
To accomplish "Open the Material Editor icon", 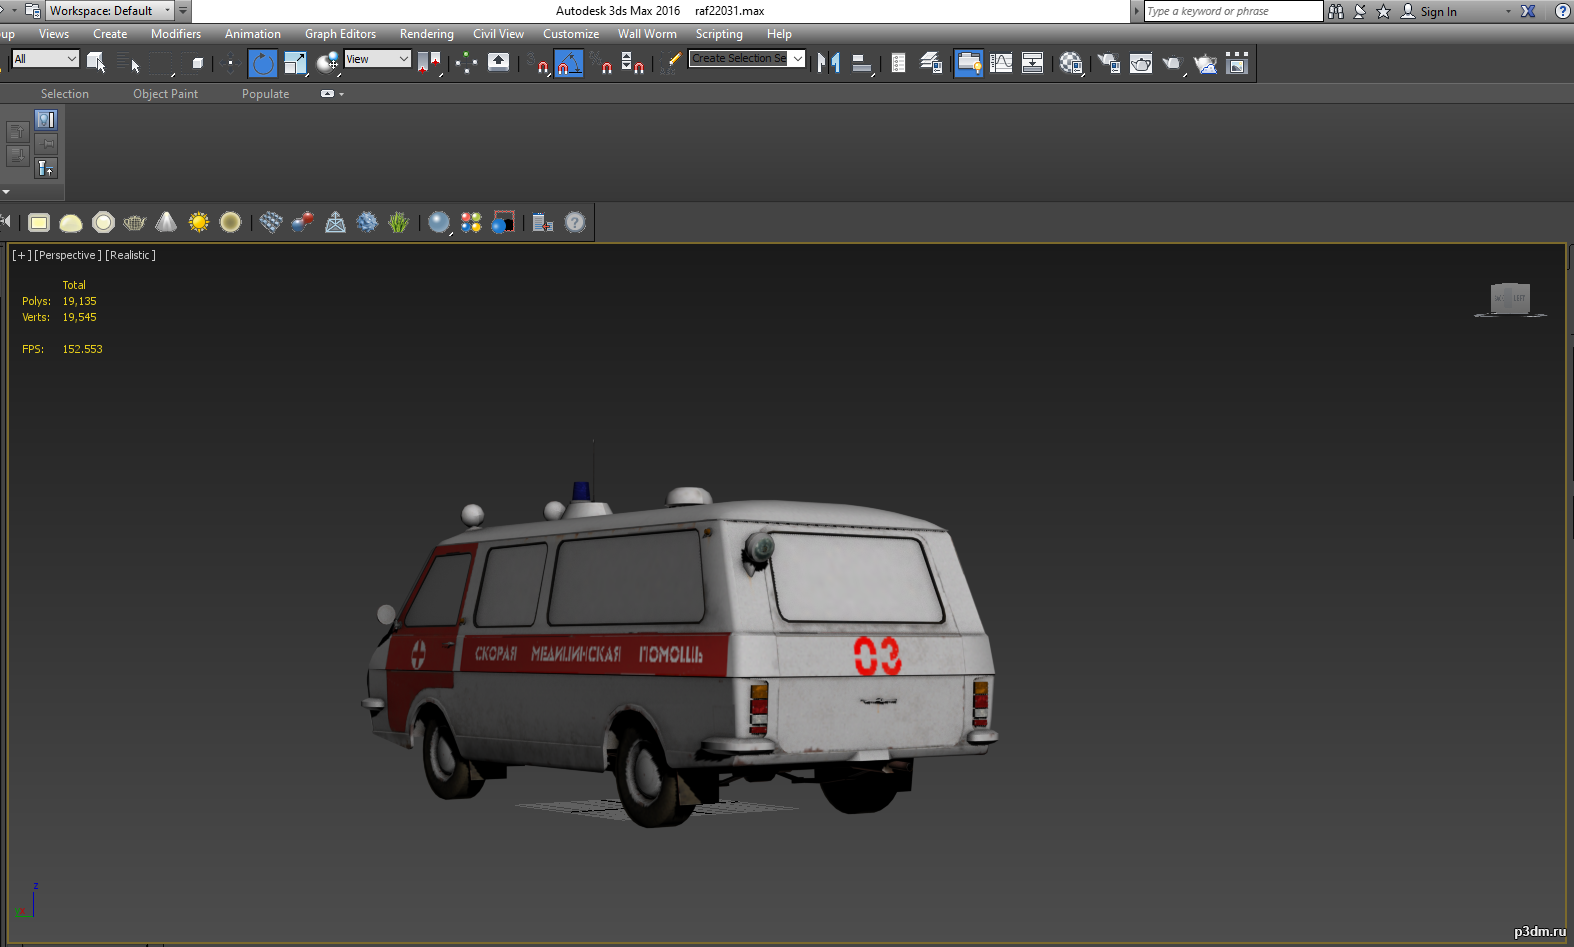I will [x=1071, y=63].
